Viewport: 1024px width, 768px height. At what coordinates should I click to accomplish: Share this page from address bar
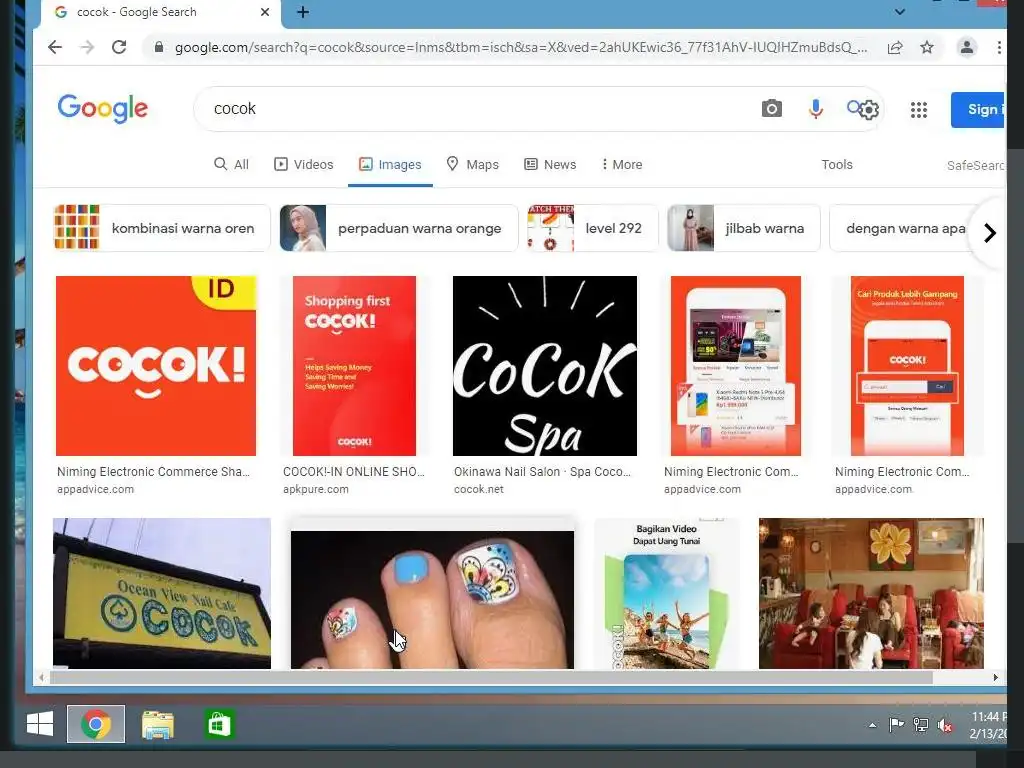[895, 47]
